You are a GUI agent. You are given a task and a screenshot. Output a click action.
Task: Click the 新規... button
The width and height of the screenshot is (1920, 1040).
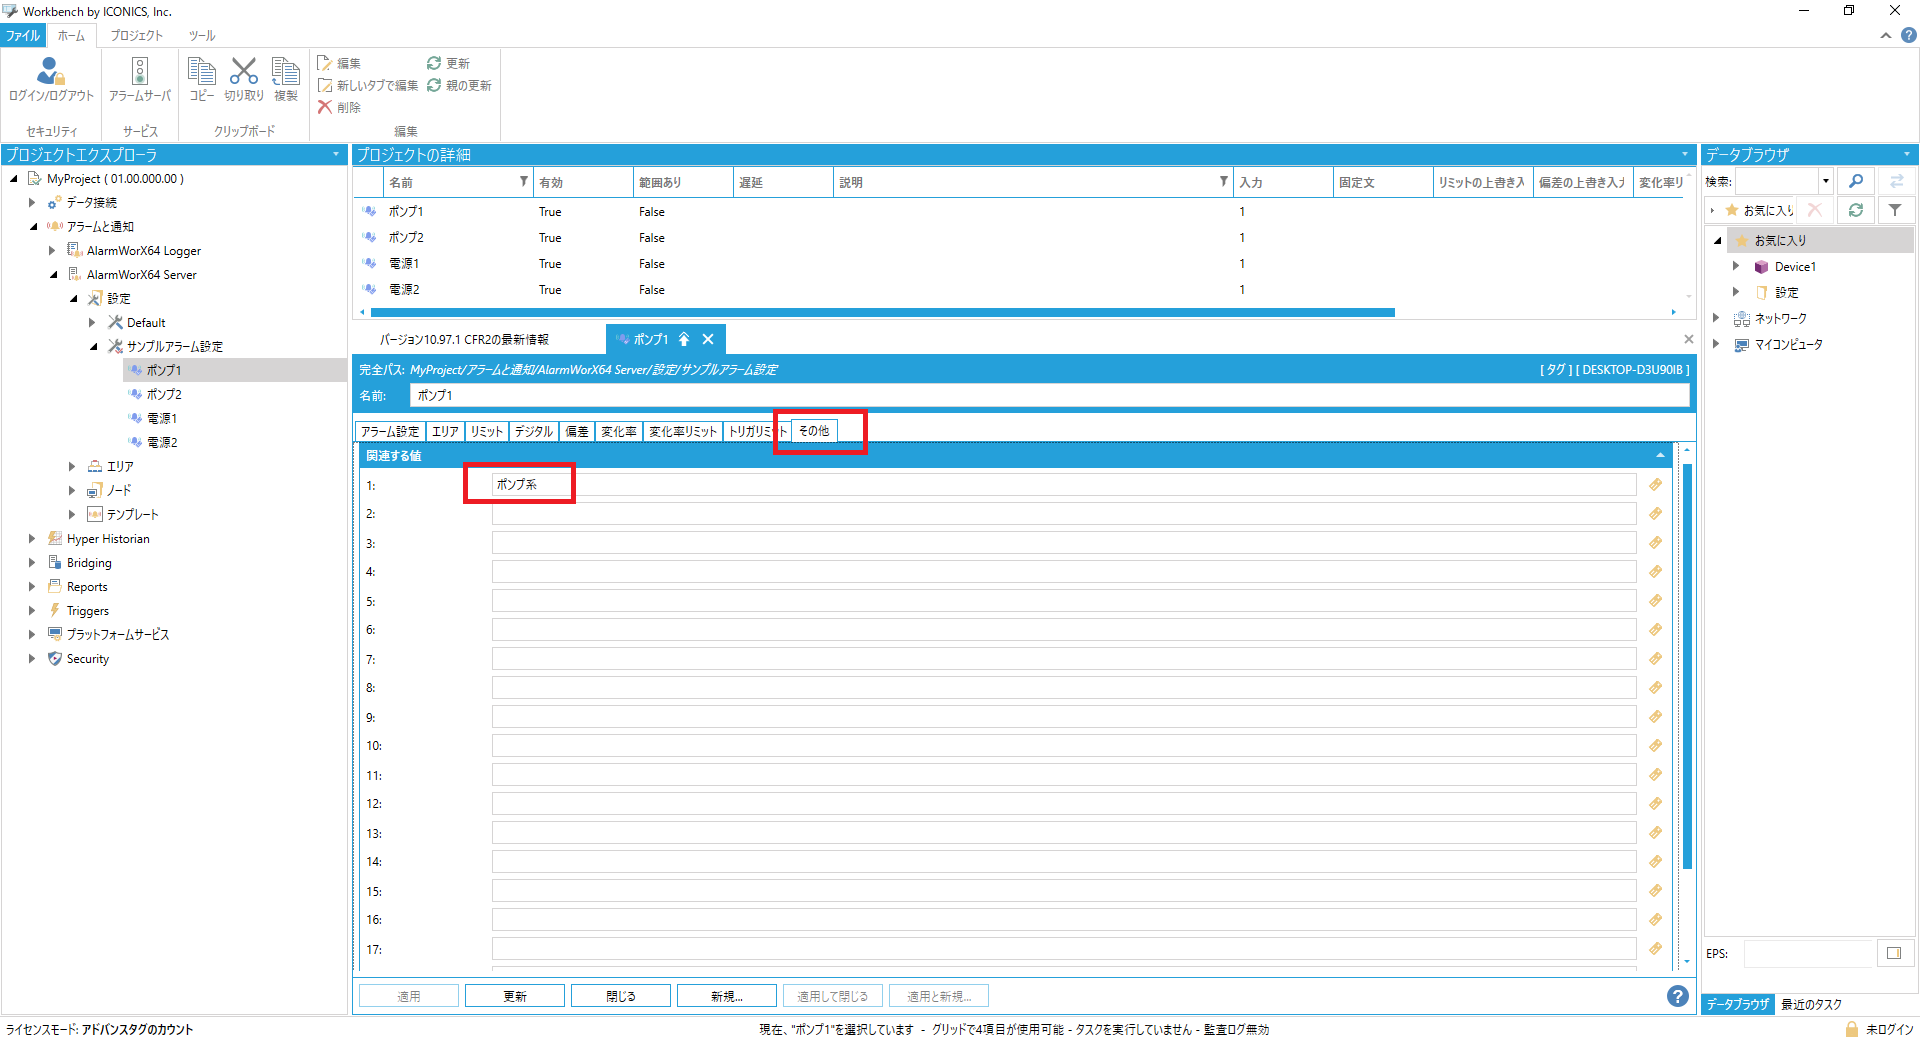tap(727, 996)
